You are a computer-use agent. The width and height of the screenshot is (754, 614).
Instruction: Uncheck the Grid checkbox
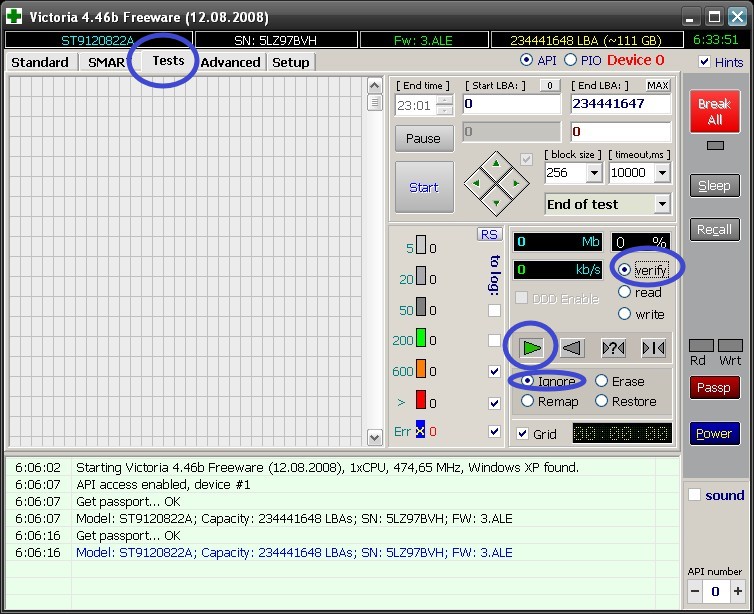coord(521,434)
